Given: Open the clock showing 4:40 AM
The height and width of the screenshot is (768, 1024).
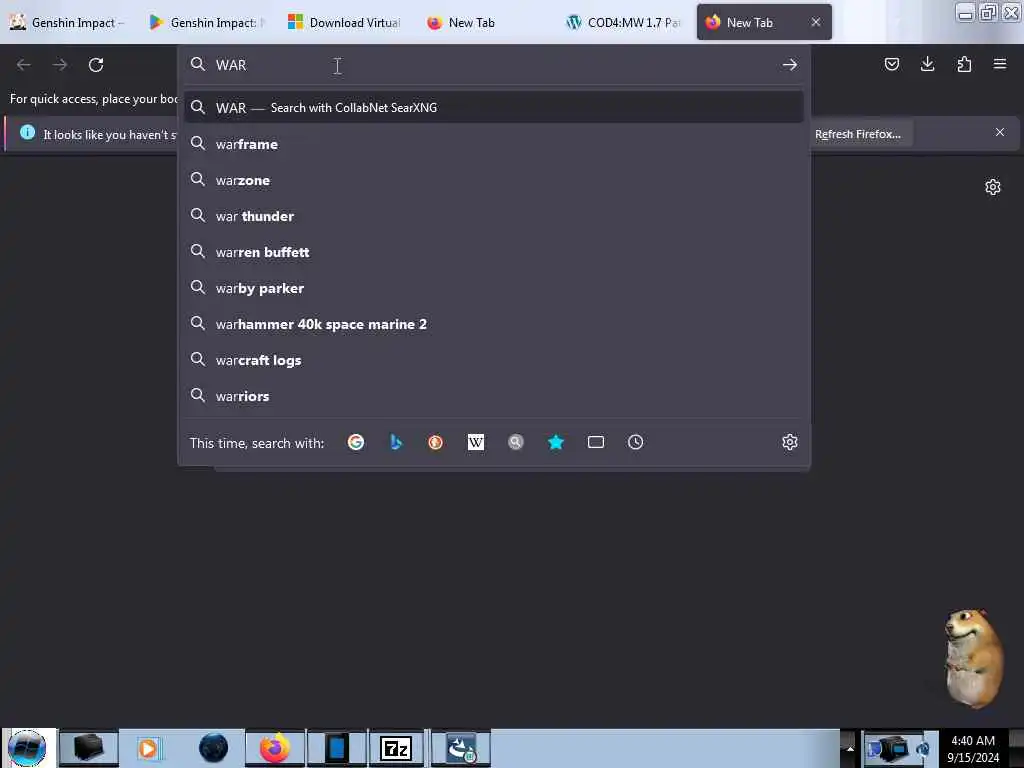Looking at the screenshot, I should pos(973,749).
